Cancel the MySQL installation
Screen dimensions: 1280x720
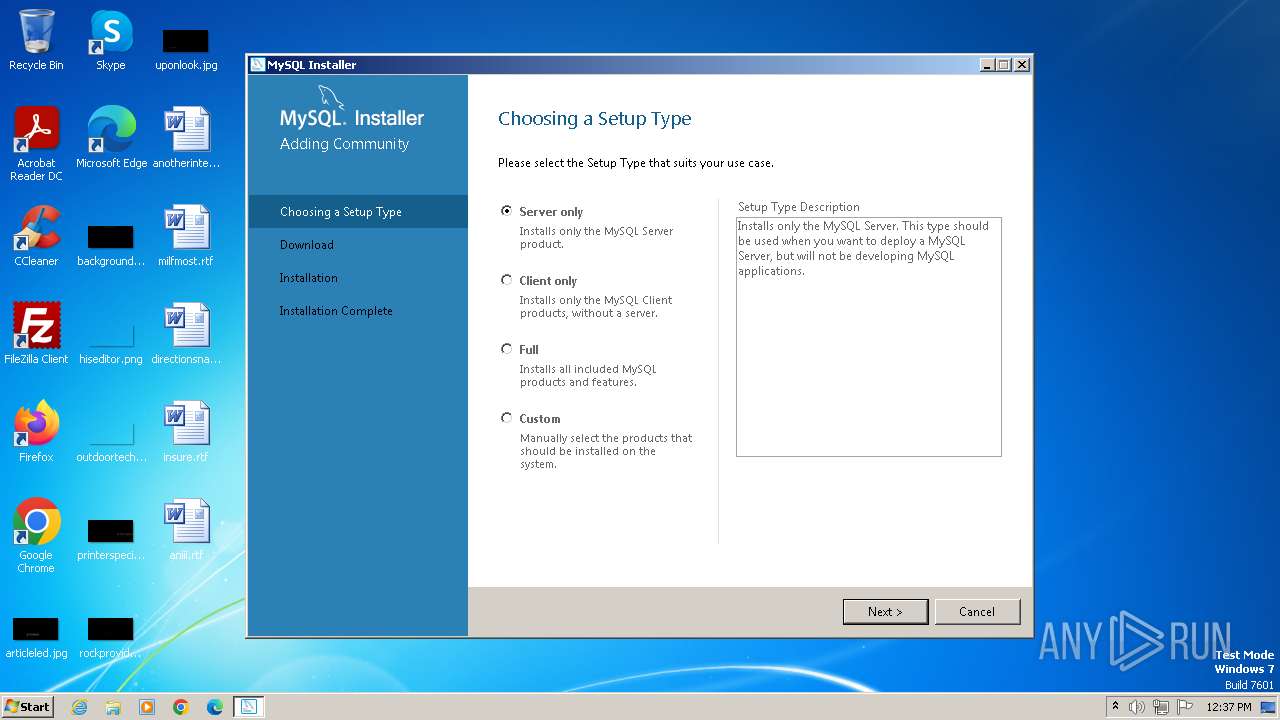[977, 612]
